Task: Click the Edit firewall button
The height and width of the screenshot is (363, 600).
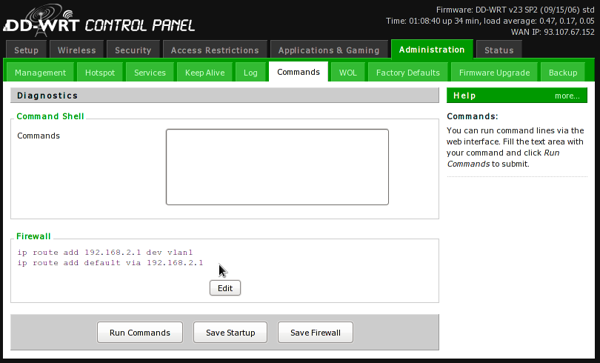Action: (x=225, y=288)
